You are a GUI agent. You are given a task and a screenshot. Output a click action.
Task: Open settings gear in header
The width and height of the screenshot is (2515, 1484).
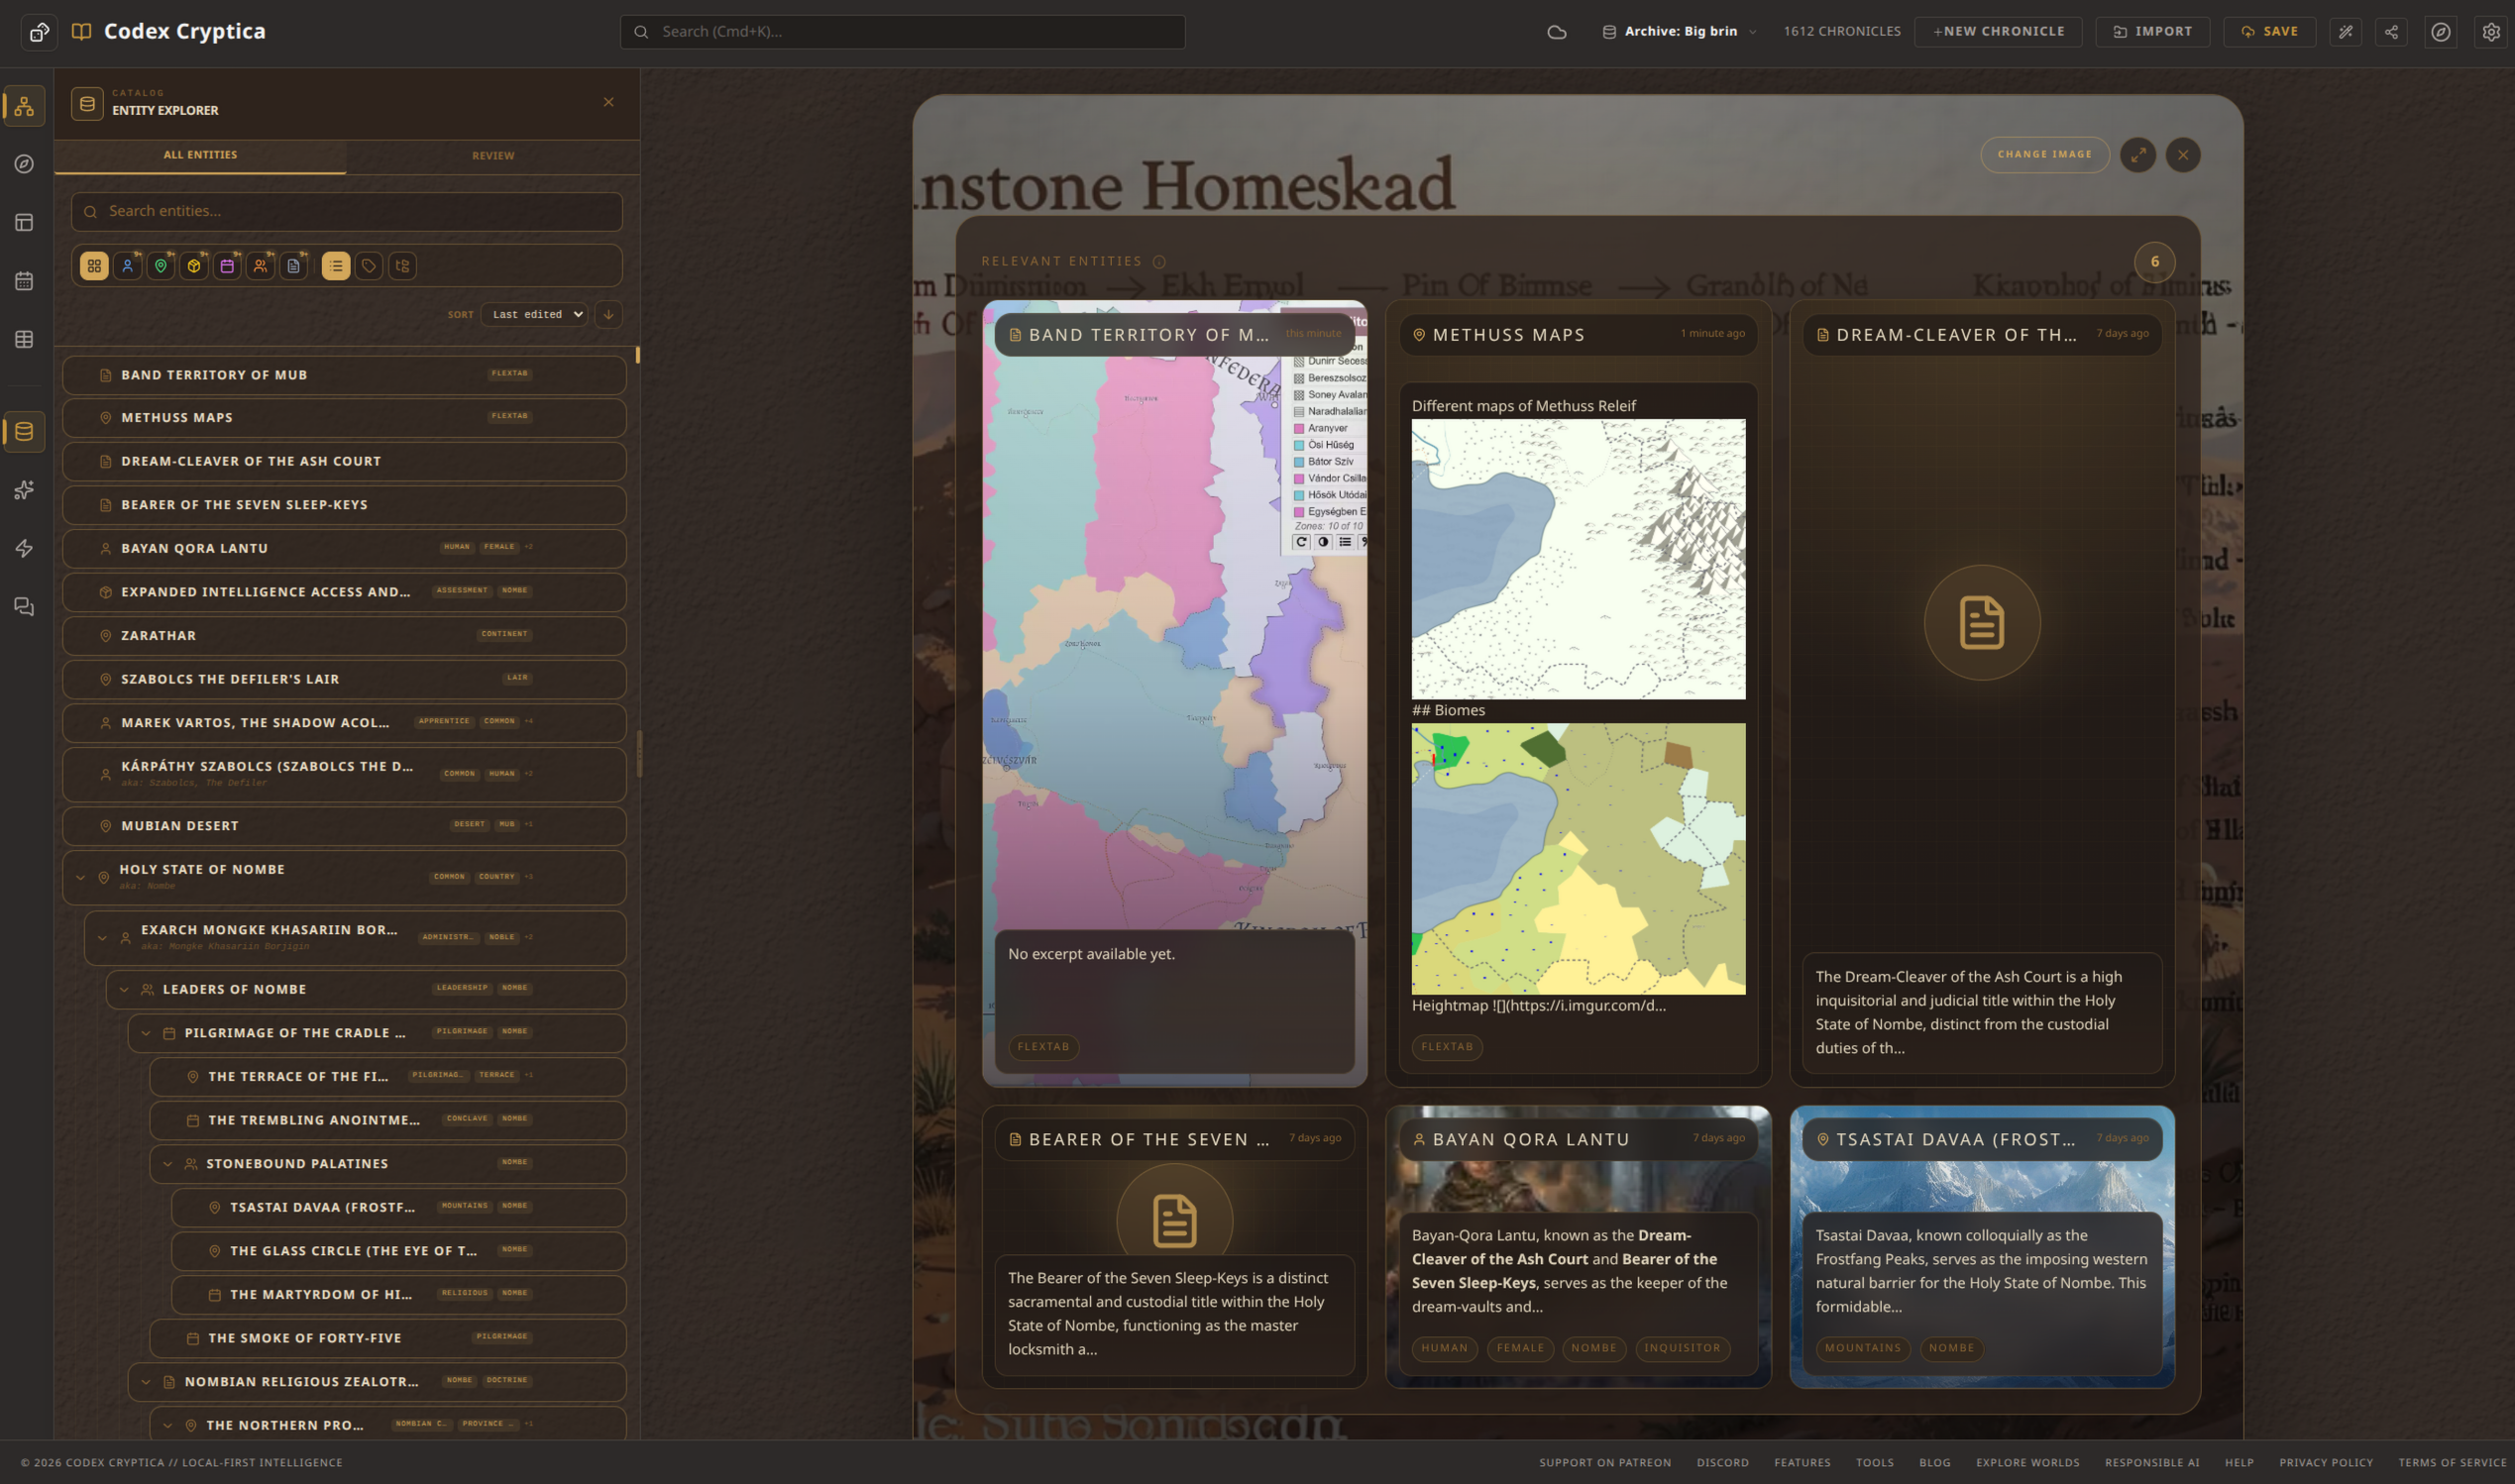click(2491, 32)
